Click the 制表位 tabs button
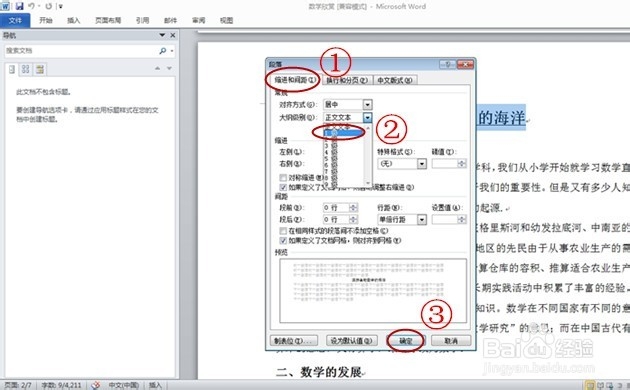The image size is (630, 390). [294, 341]
